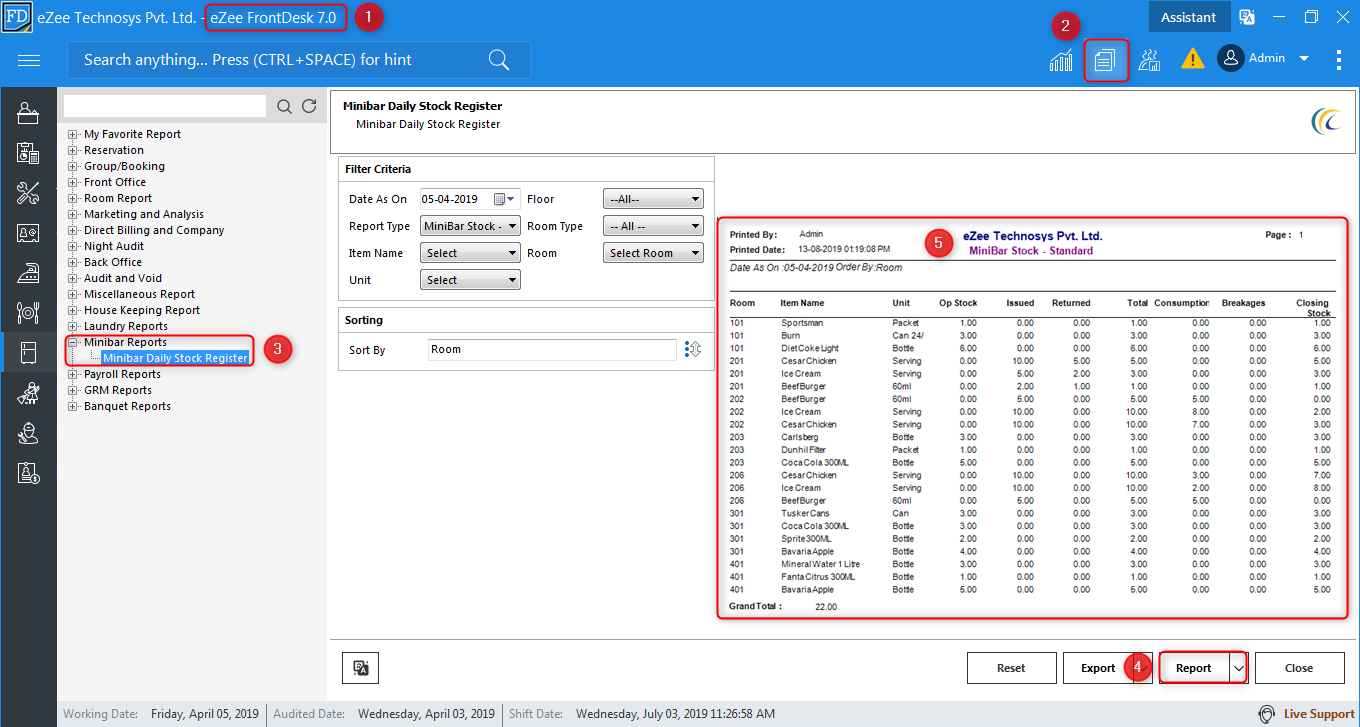Click the Report button
This screenshot has width=1360, height=727.
pyautogui.click(x=1194, y=668)
